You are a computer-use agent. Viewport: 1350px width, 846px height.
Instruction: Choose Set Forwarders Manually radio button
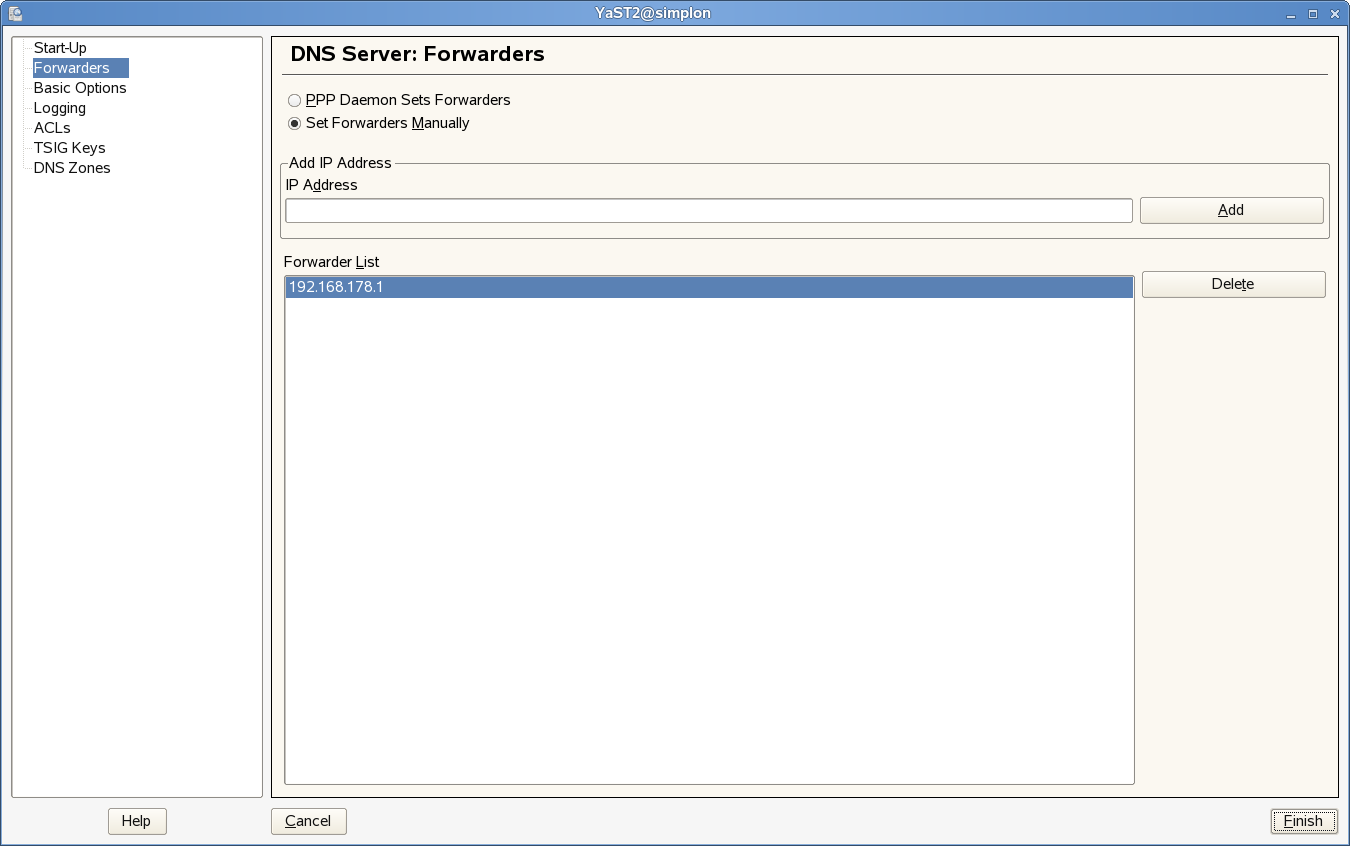coord(294,124)
